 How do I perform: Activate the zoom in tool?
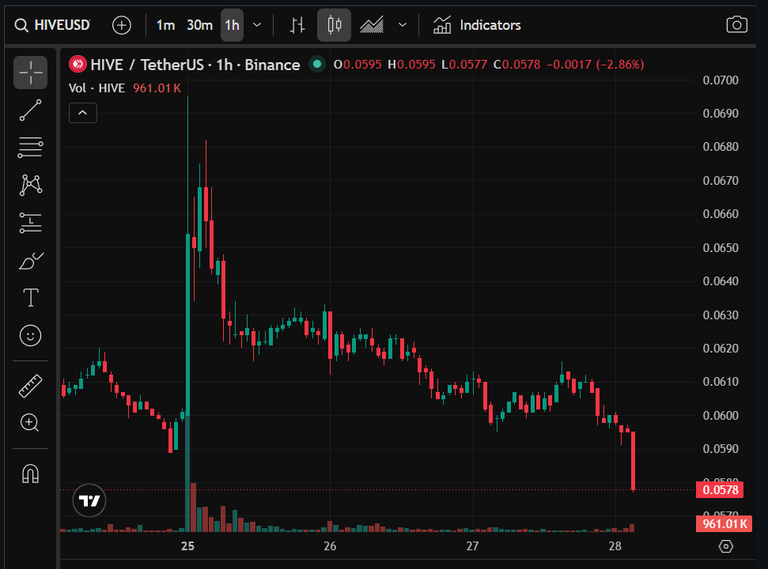coord(30,423)
